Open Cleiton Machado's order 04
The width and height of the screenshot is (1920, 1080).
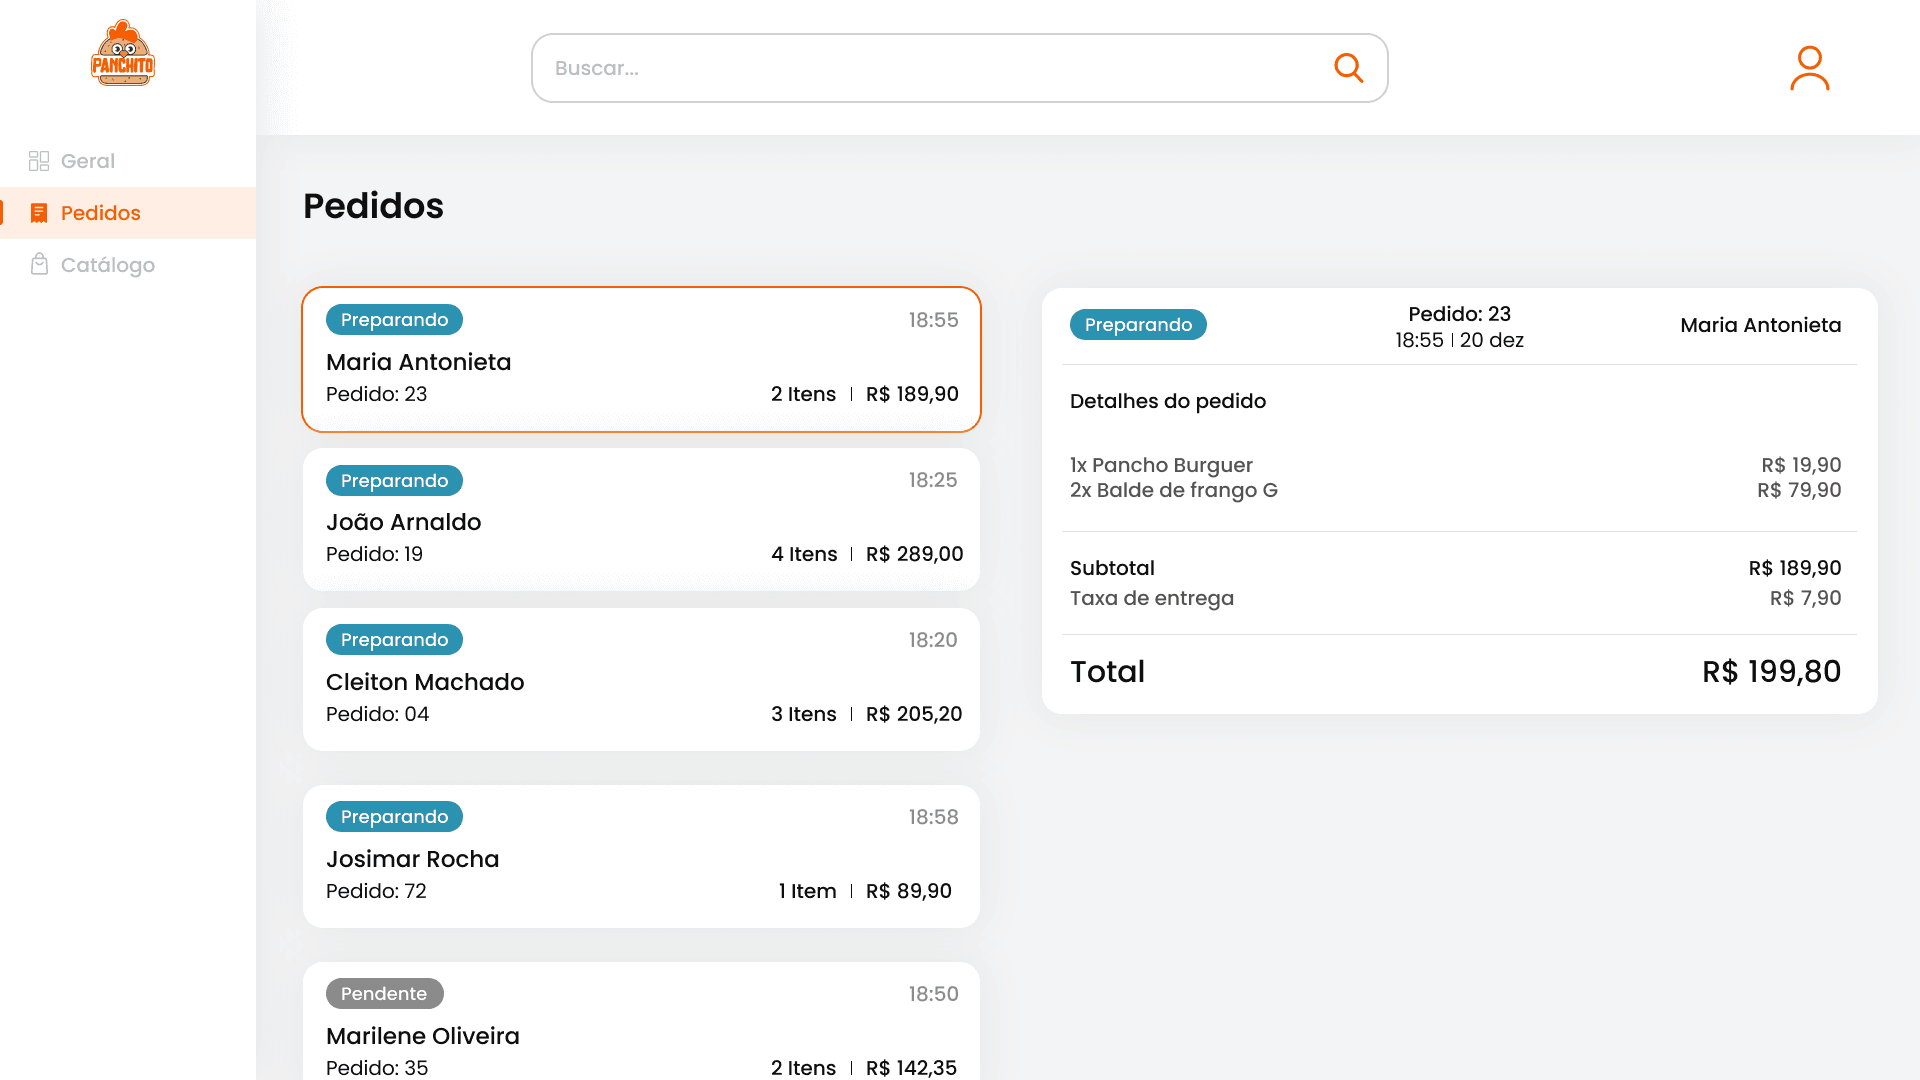(641, 680)
